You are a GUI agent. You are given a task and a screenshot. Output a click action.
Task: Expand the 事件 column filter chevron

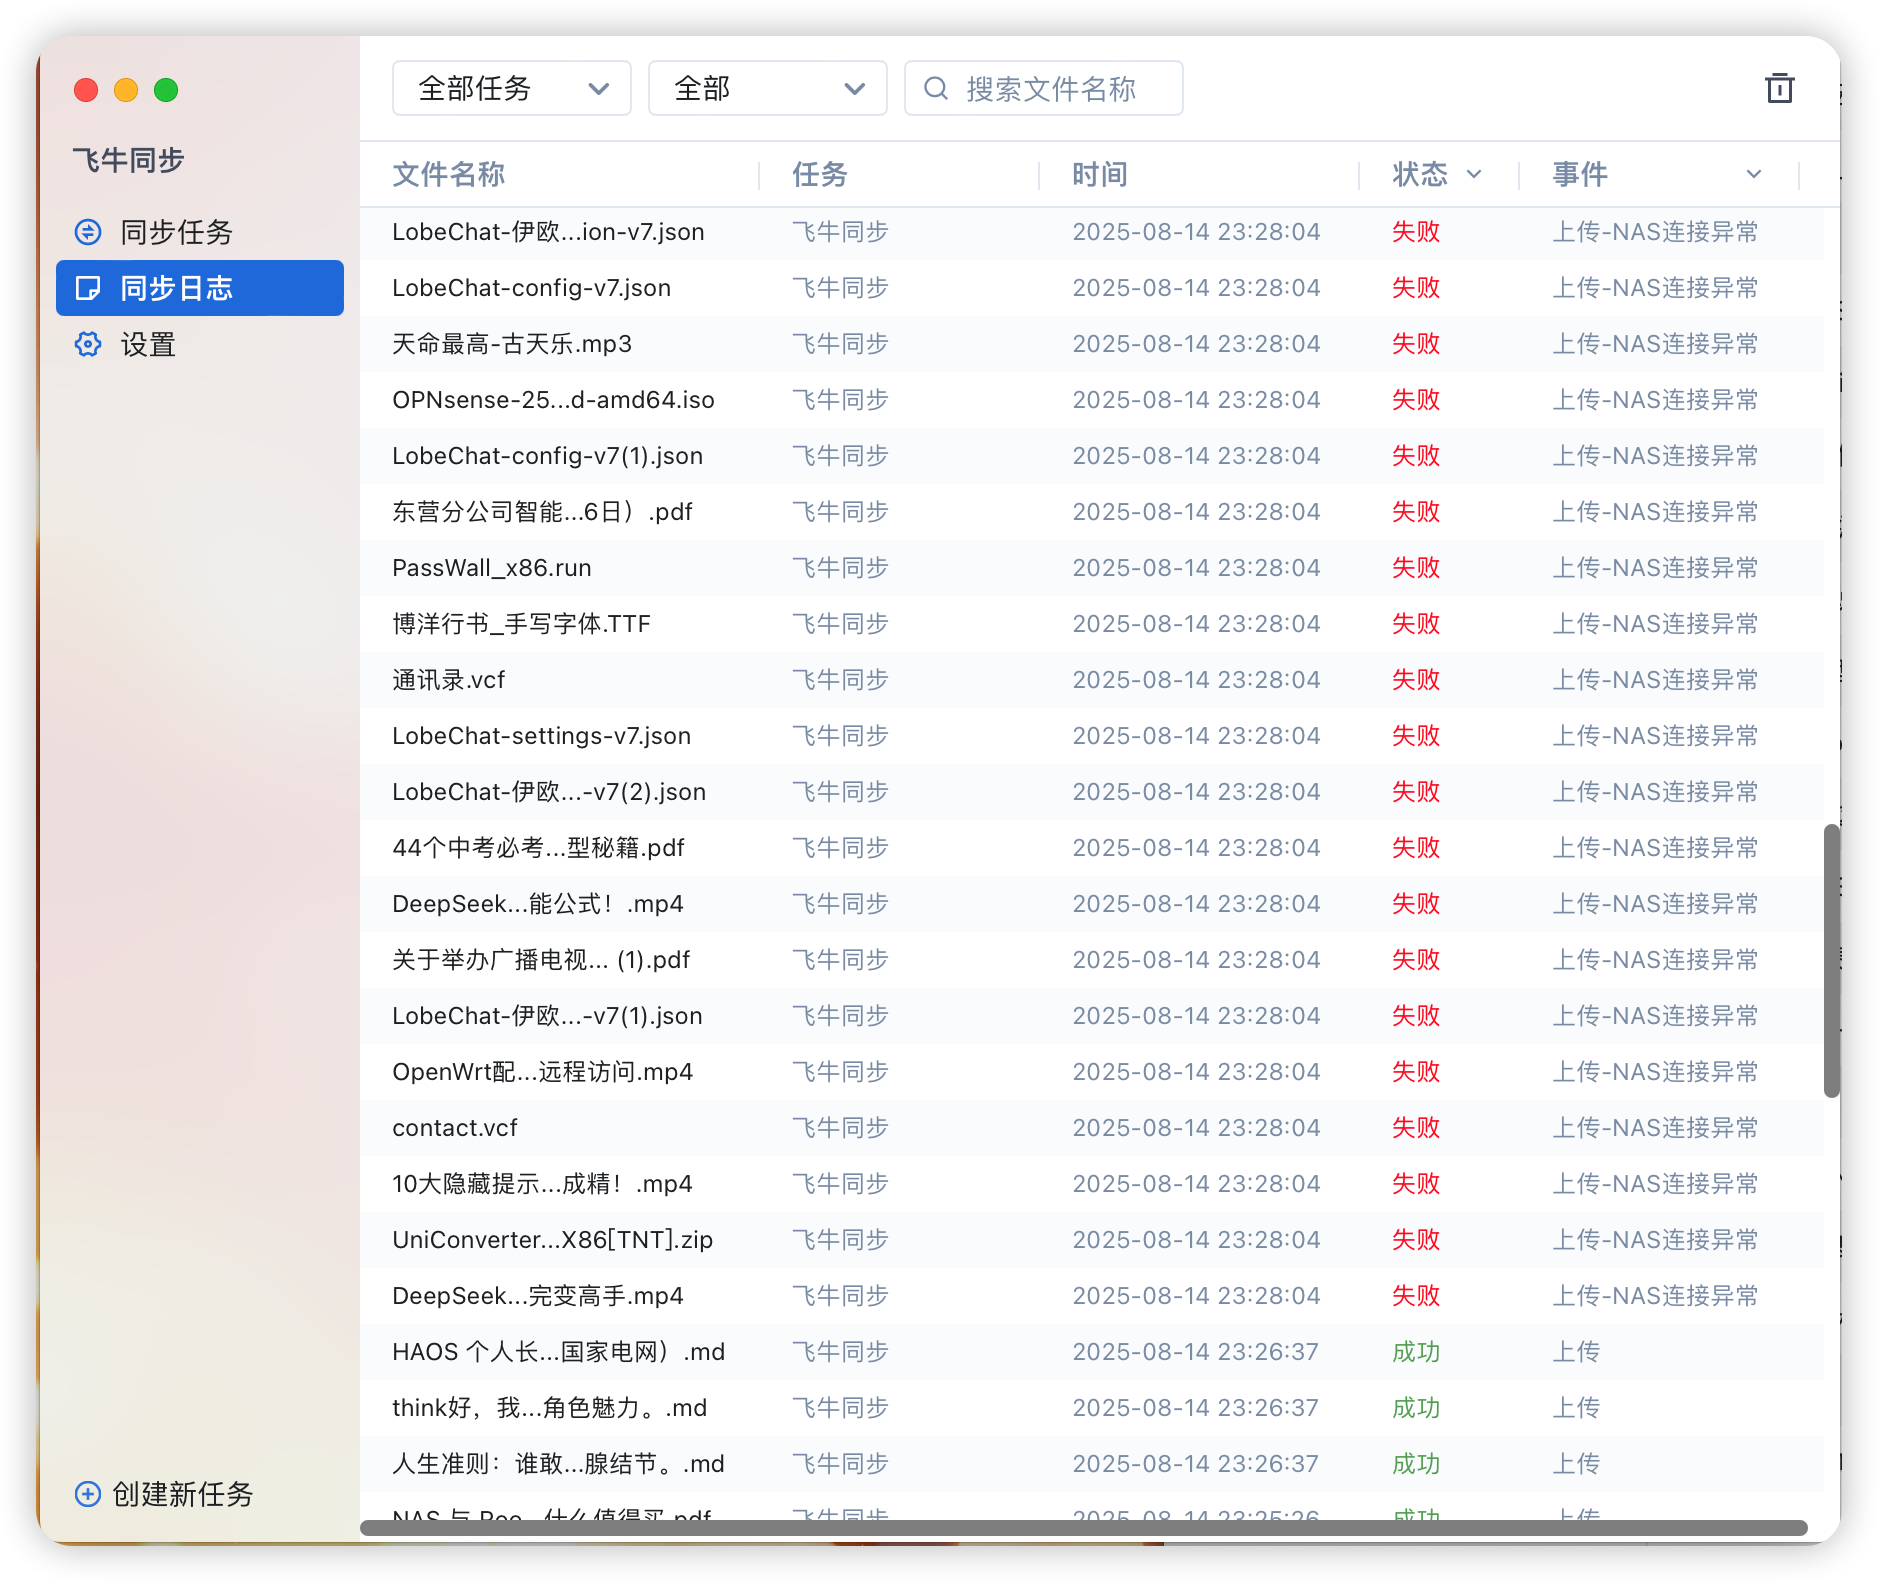coord(1753,175)
